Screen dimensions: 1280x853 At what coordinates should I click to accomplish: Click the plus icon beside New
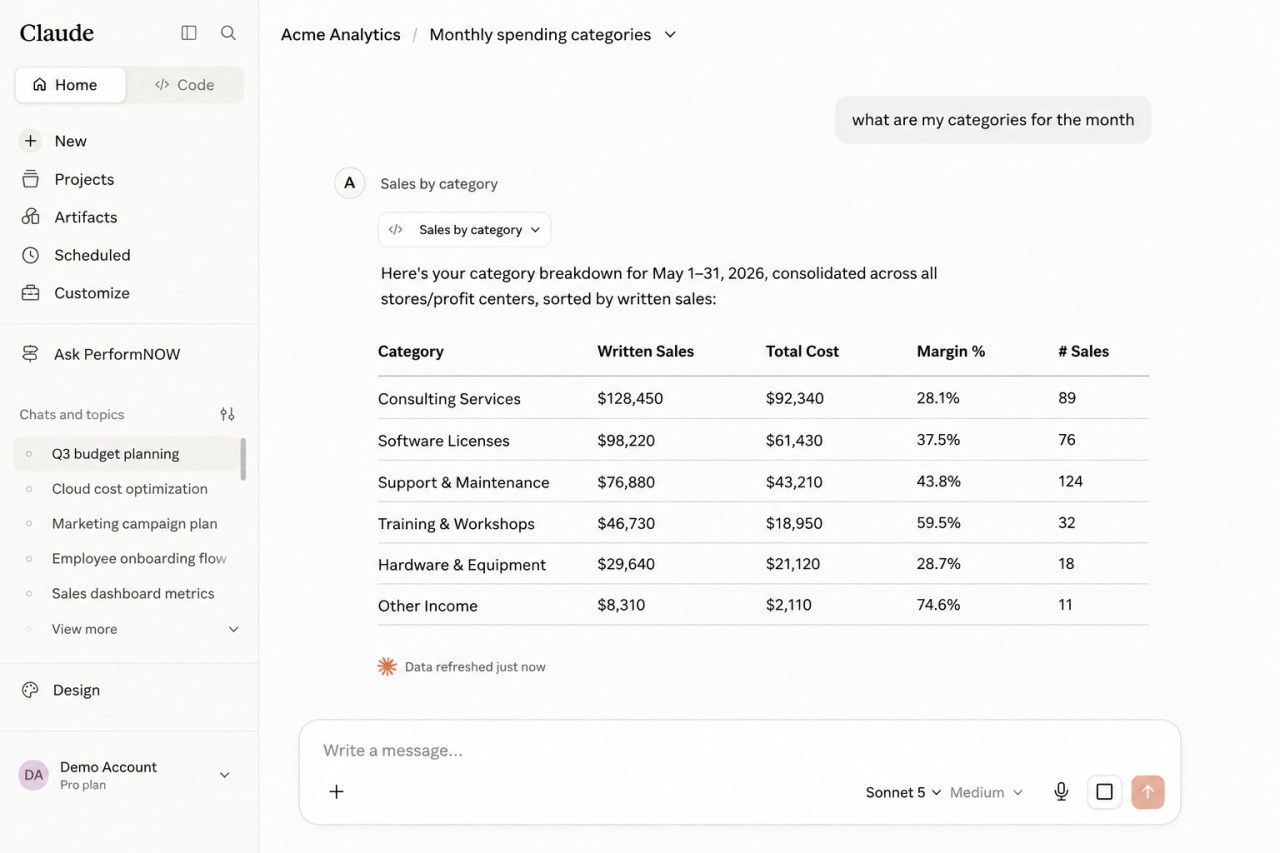click(x=31, y=141)
